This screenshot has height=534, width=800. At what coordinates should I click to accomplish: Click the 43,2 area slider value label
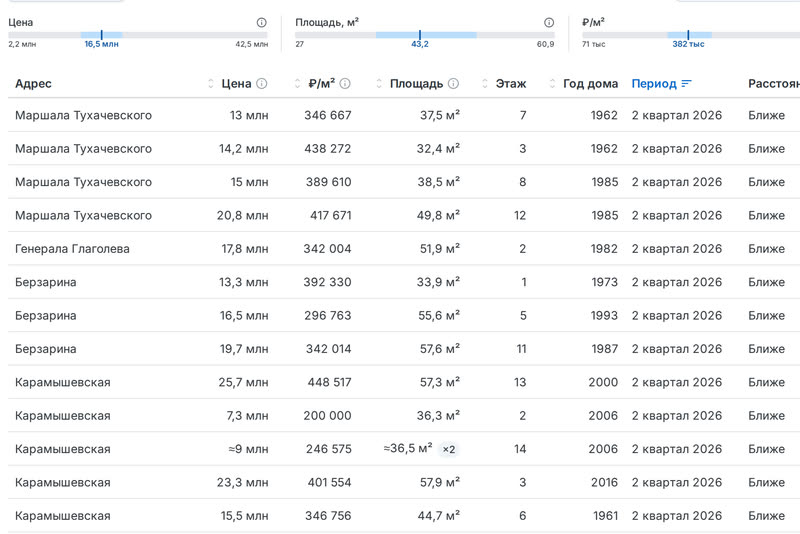pyautogui.click(x=420, y=44)
